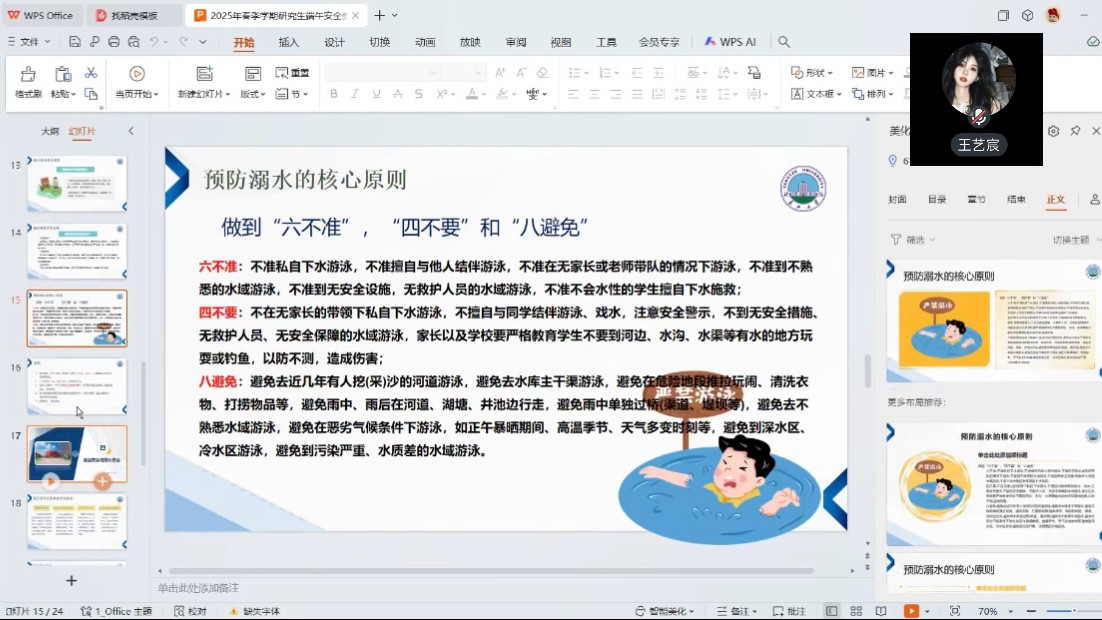The height and width of the screenshot is (620, 1102).
Task: Pin the right side panel
Action: click(1075, 131)
